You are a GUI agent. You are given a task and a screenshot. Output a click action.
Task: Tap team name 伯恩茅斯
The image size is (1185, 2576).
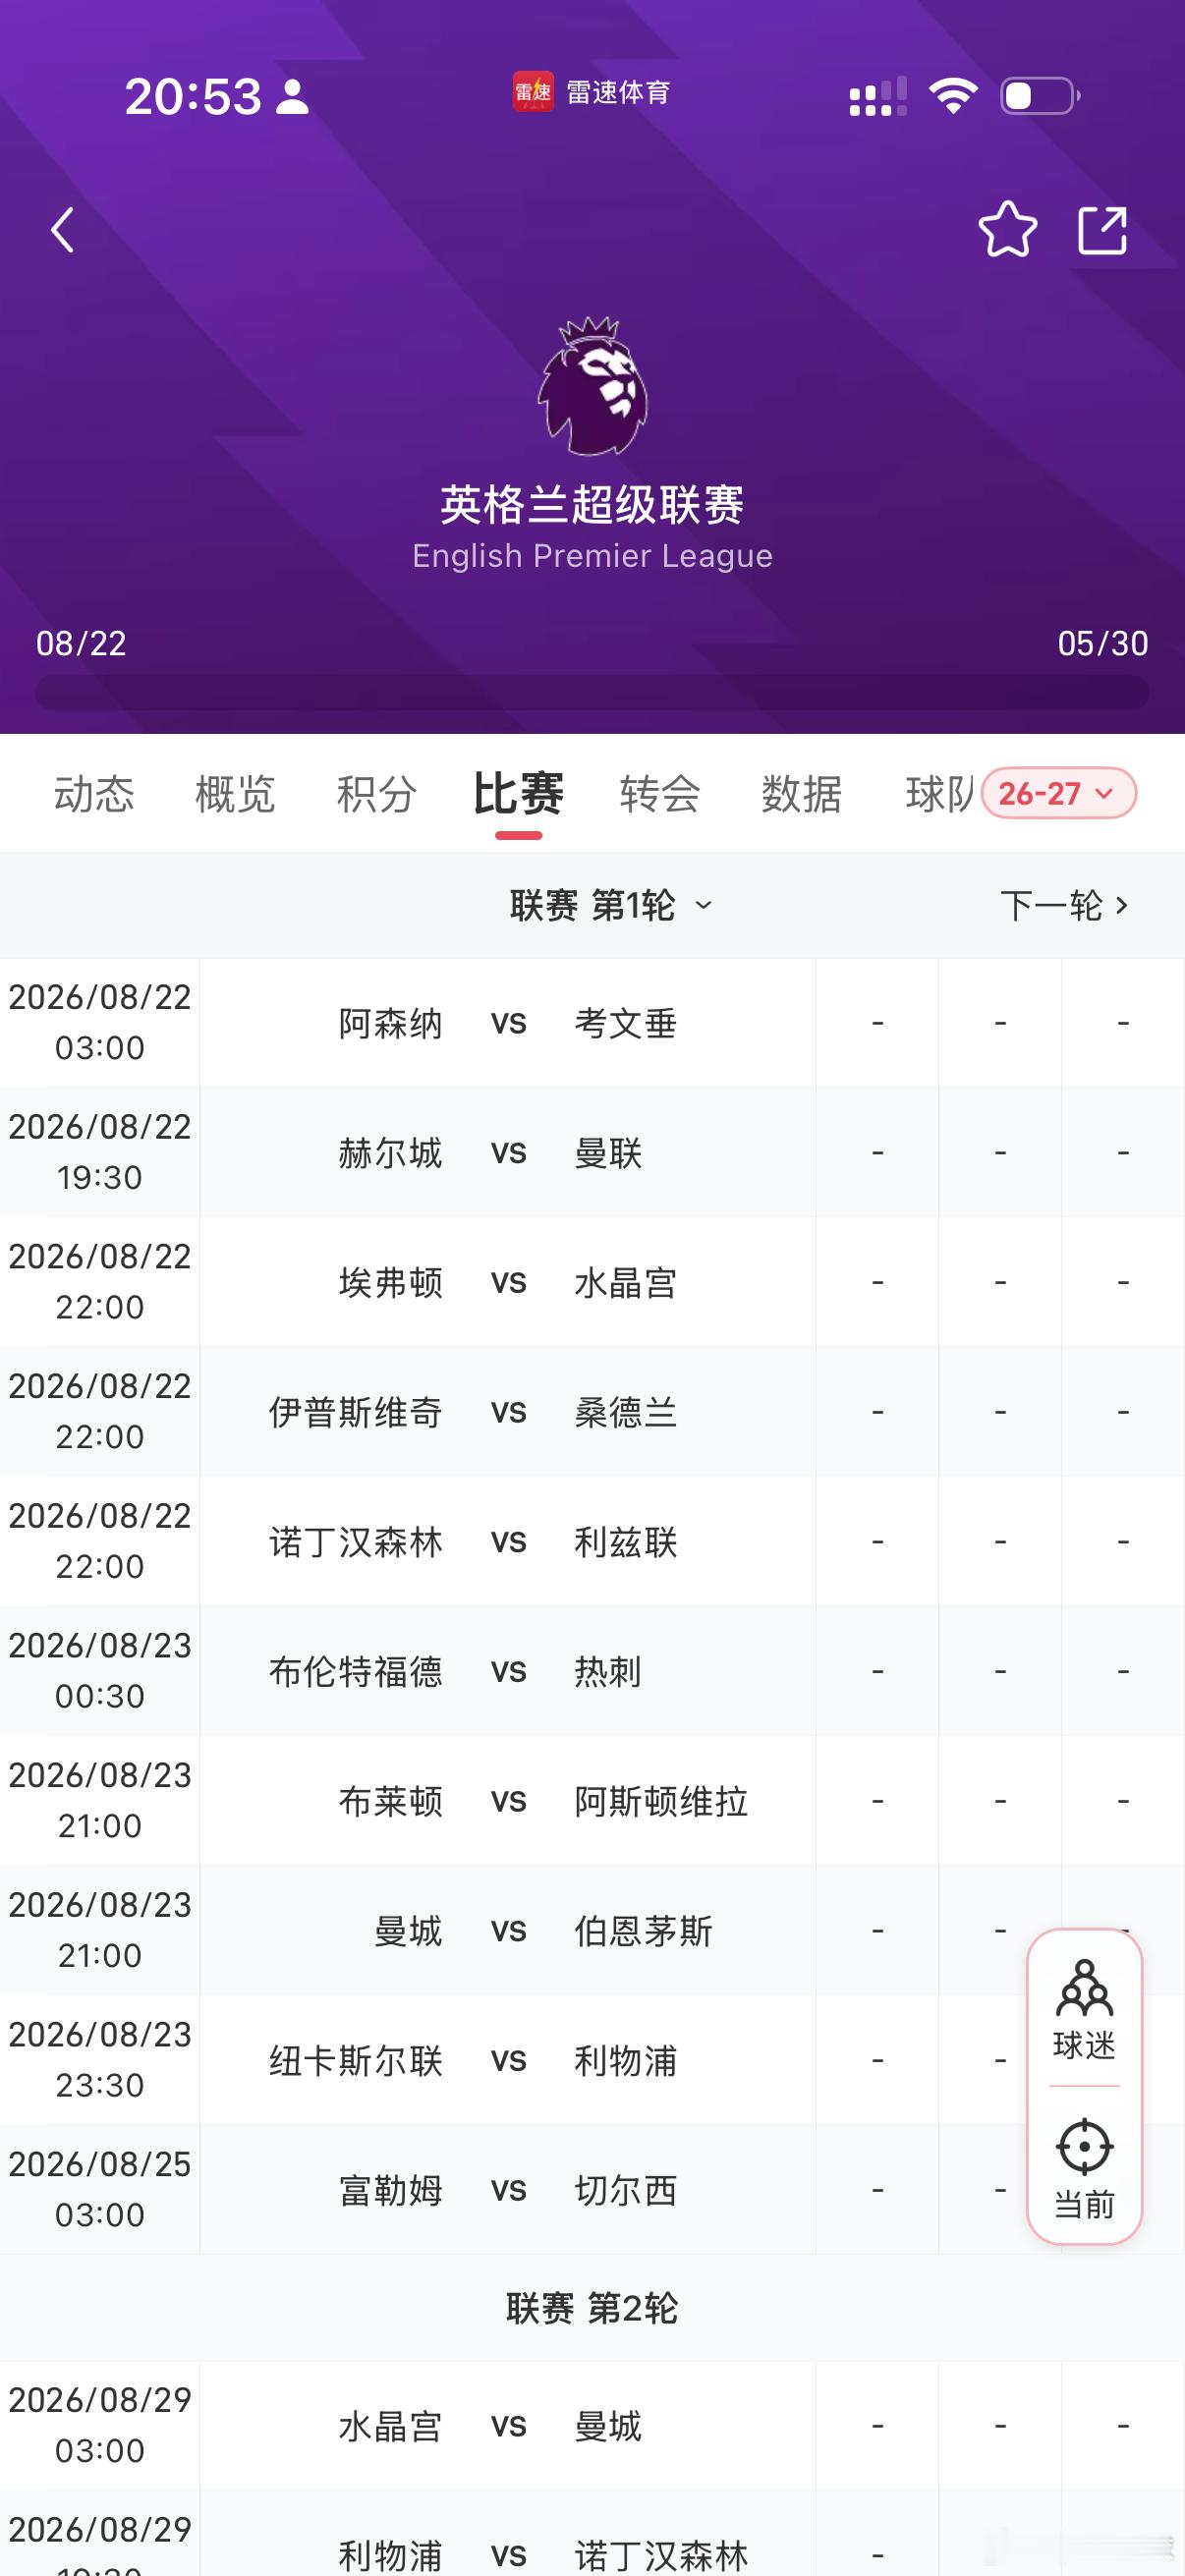coord(643,1931)
